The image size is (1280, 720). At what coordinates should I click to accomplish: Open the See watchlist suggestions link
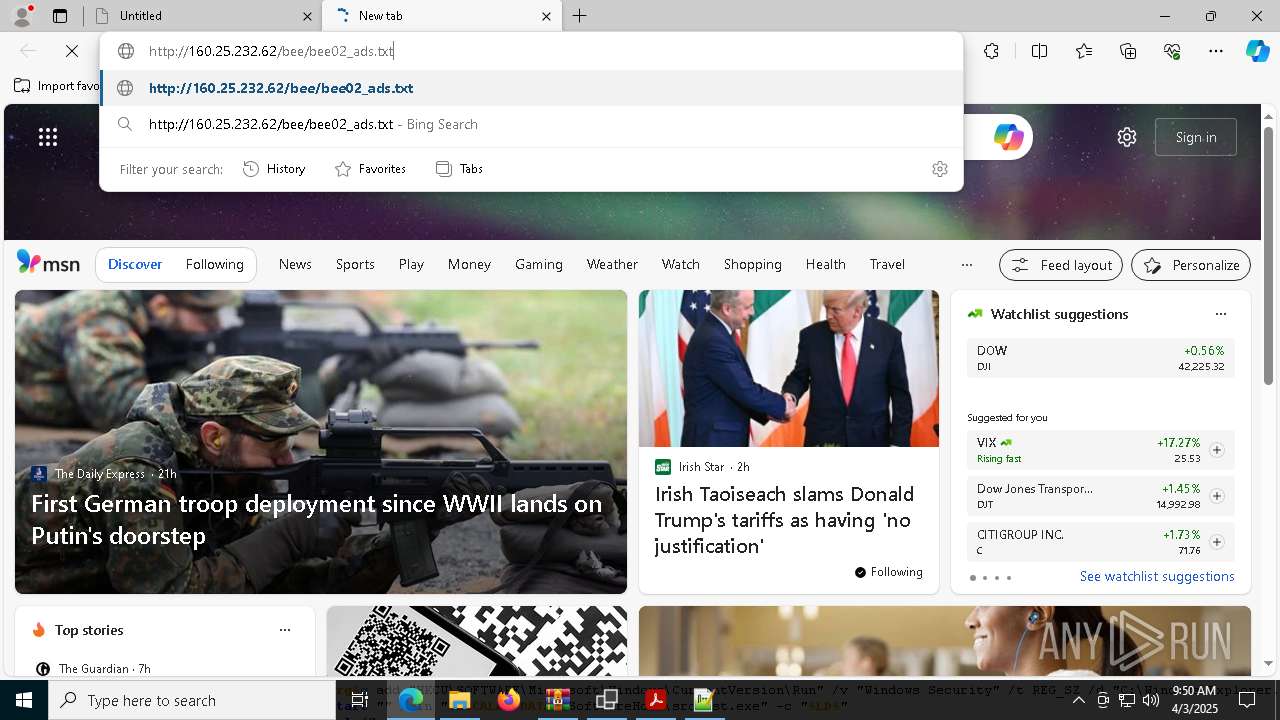pyautogui.click(x=1157, y=576)
